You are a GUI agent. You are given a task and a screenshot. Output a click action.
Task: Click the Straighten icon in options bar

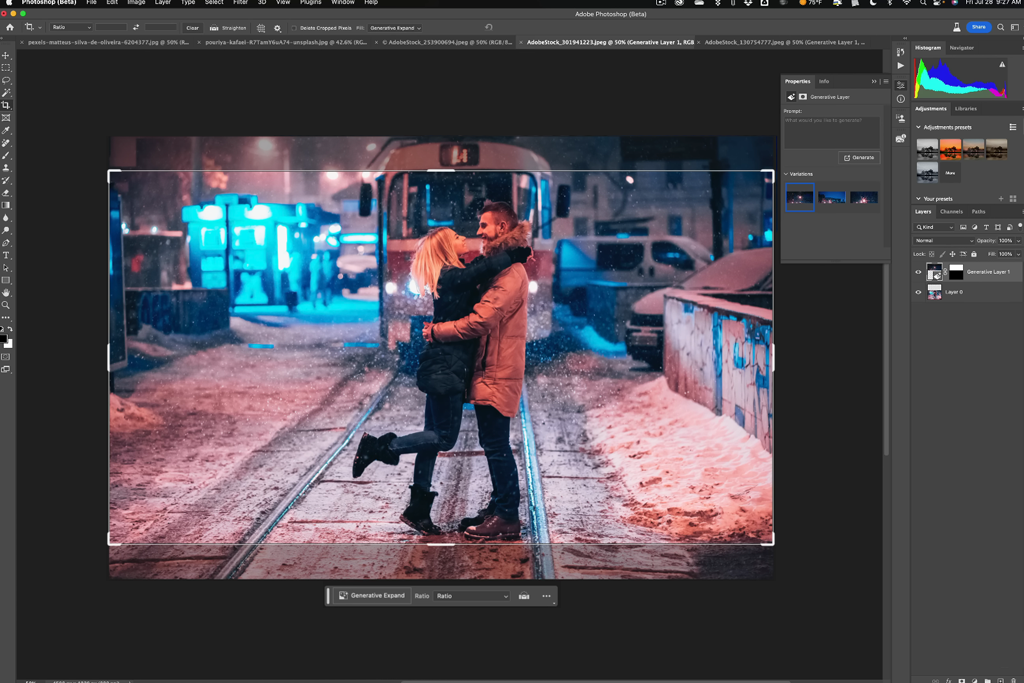(214, 28)
